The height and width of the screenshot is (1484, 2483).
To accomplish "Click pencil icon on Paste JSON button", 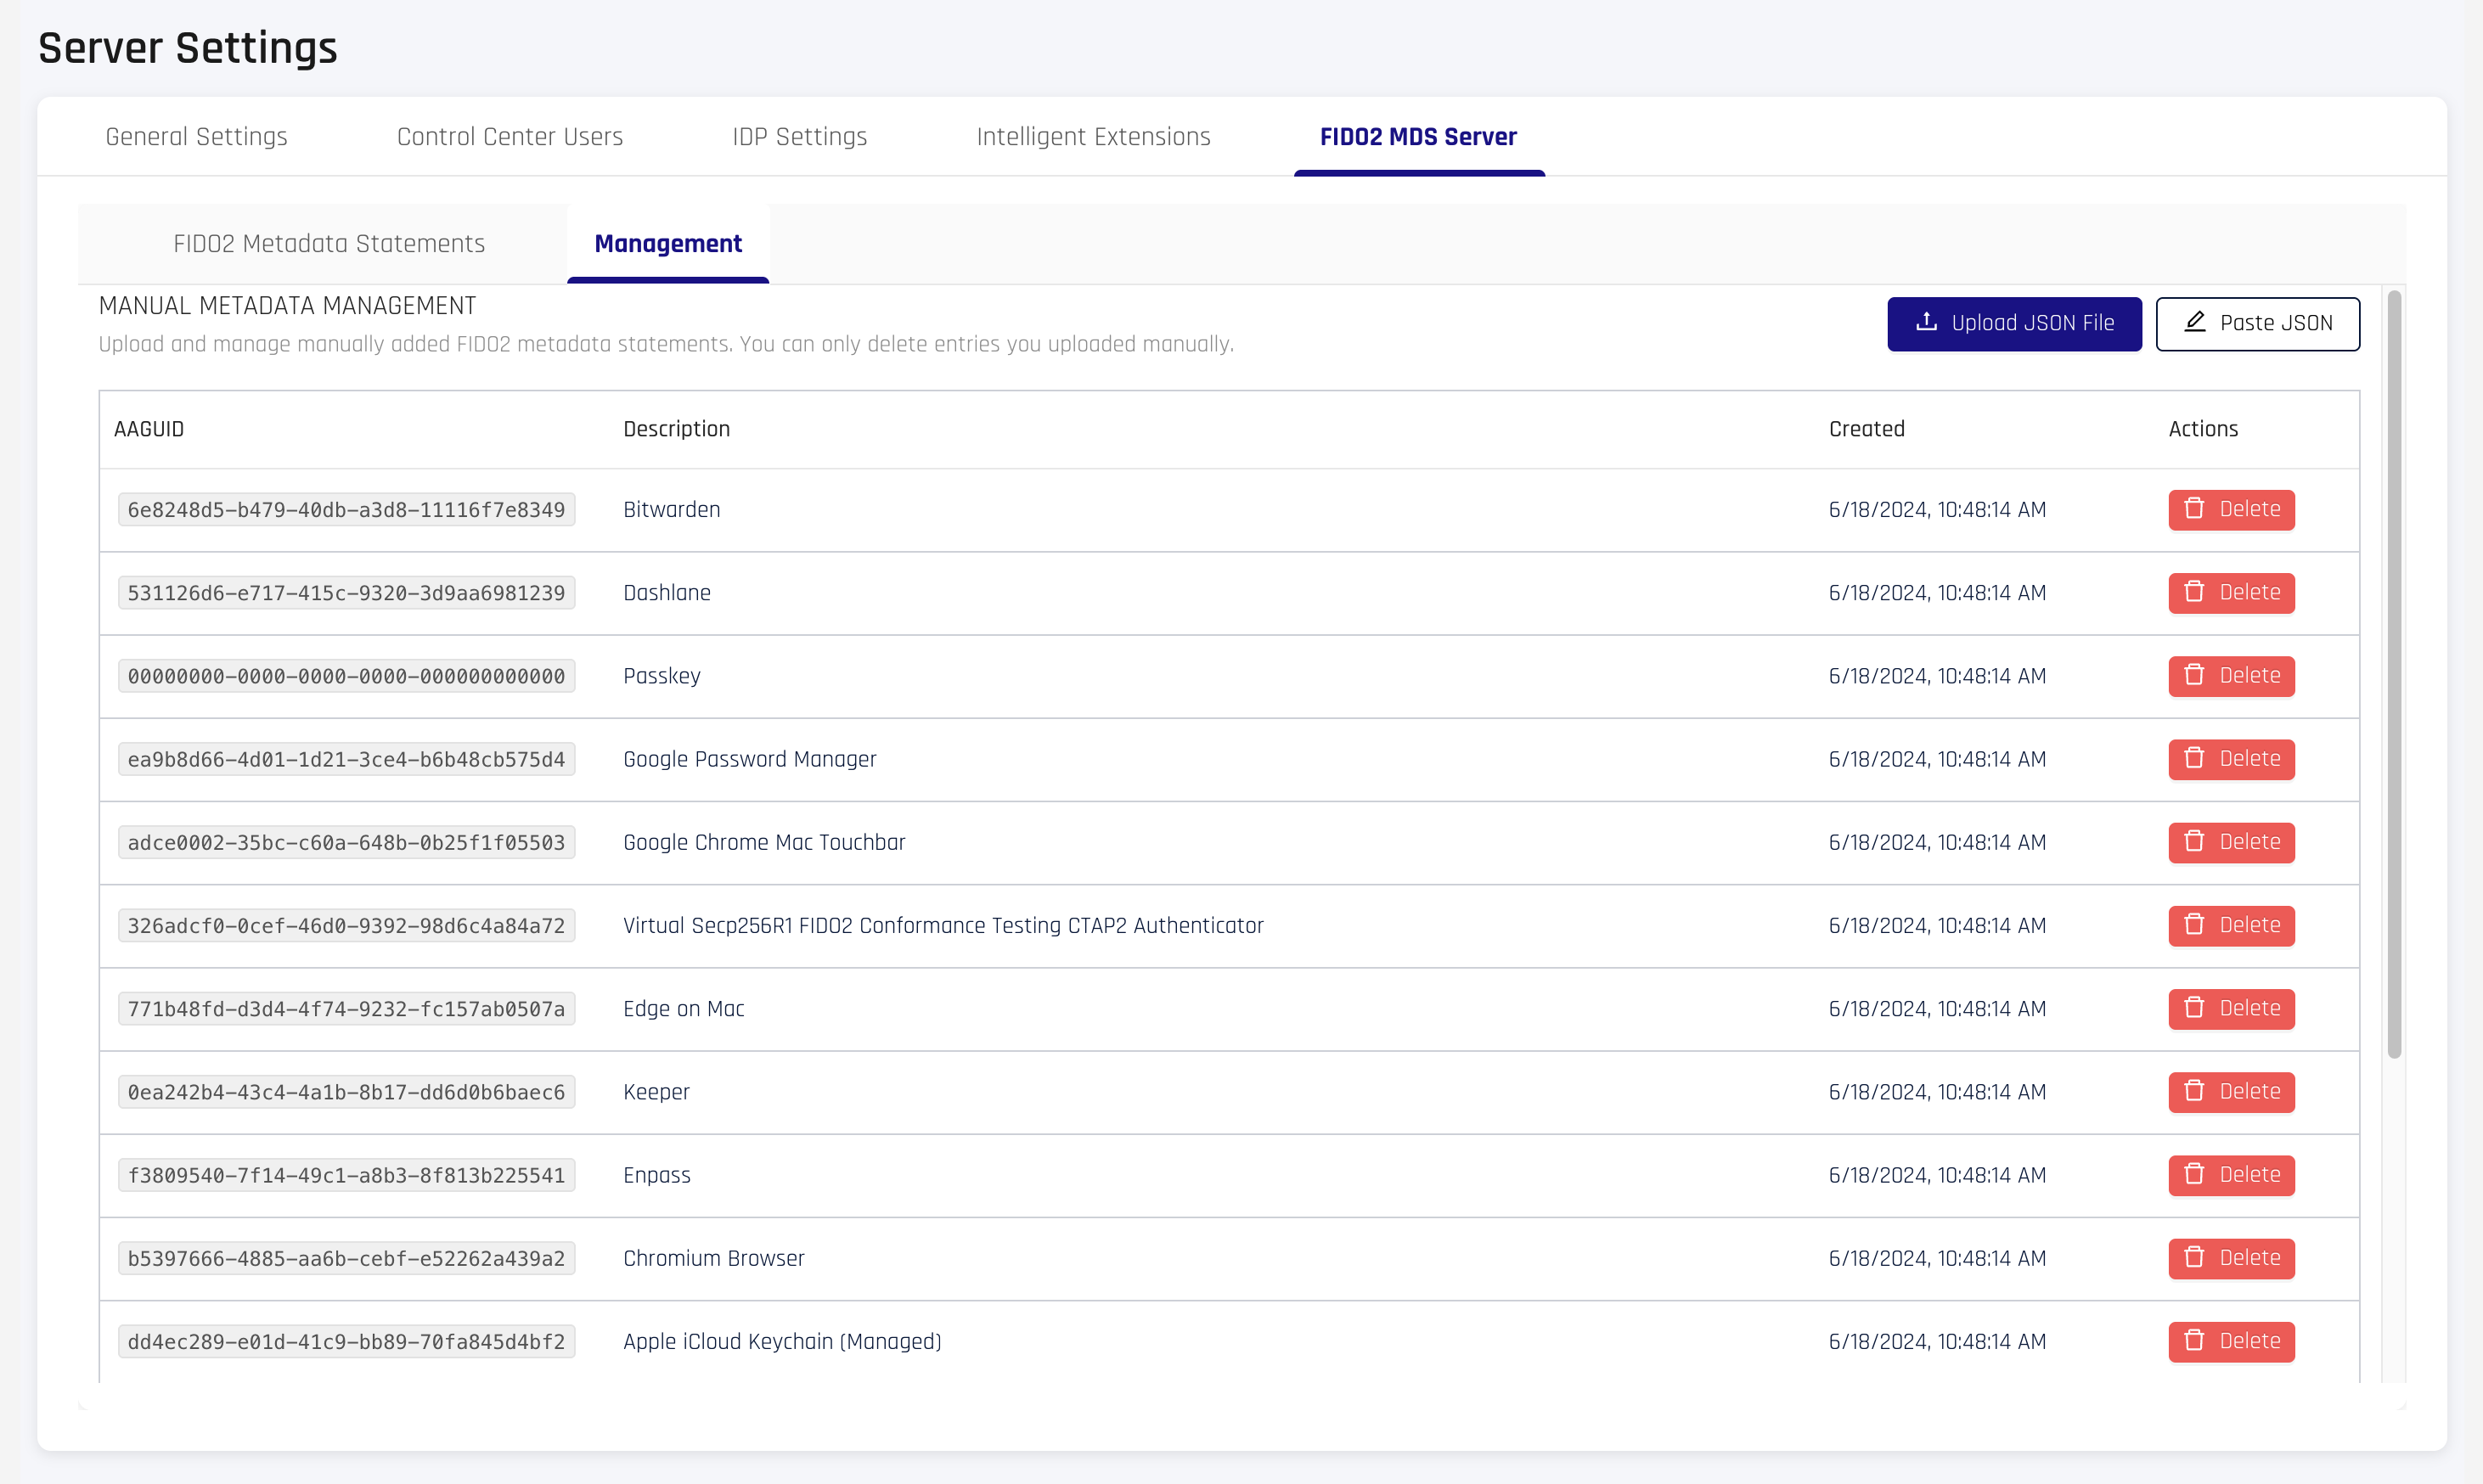I will tap(2195, 322).
